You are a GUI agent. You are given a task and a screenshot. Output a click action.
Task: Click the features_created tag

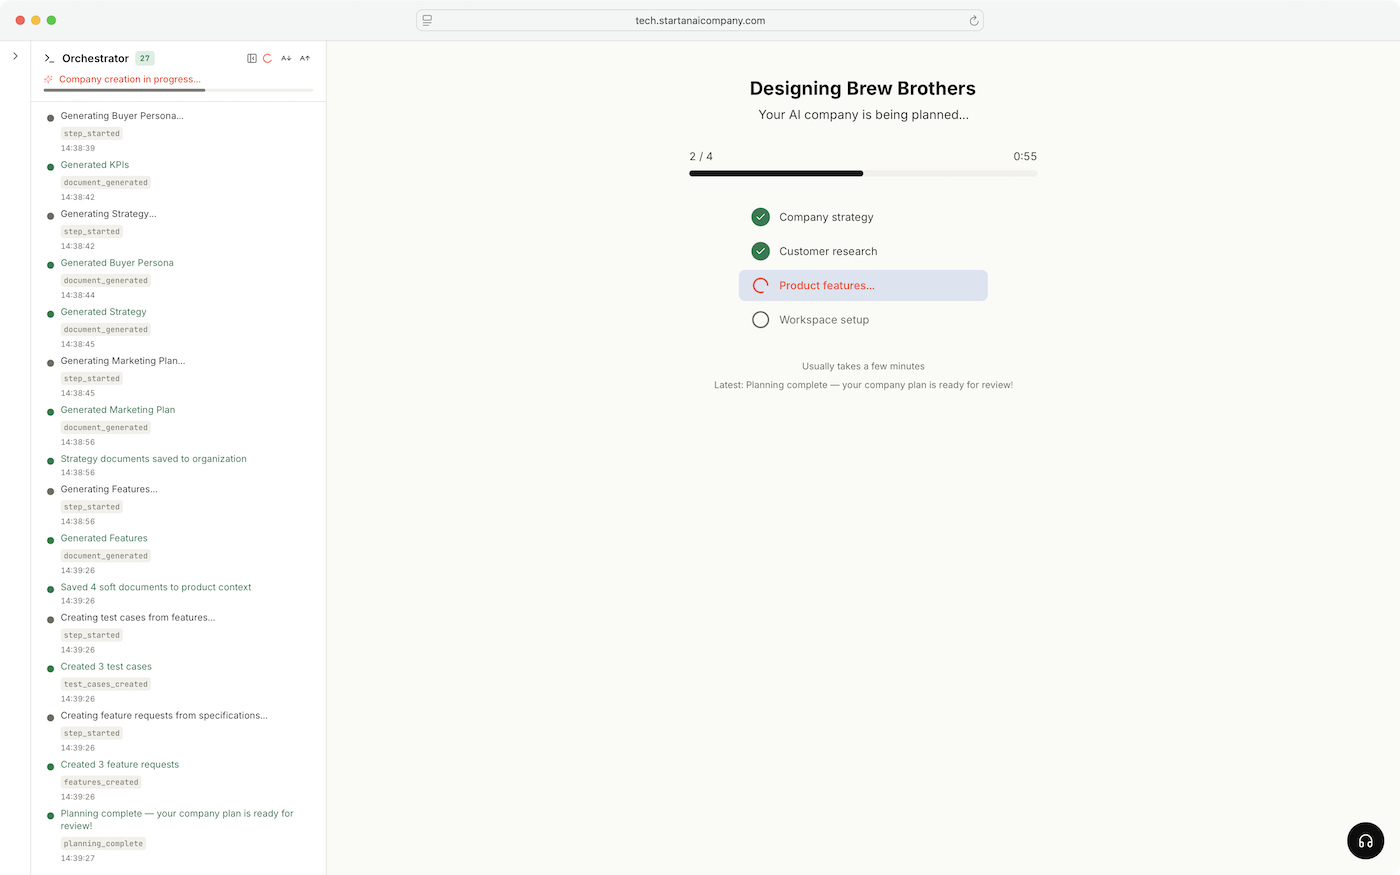point(101,782)
